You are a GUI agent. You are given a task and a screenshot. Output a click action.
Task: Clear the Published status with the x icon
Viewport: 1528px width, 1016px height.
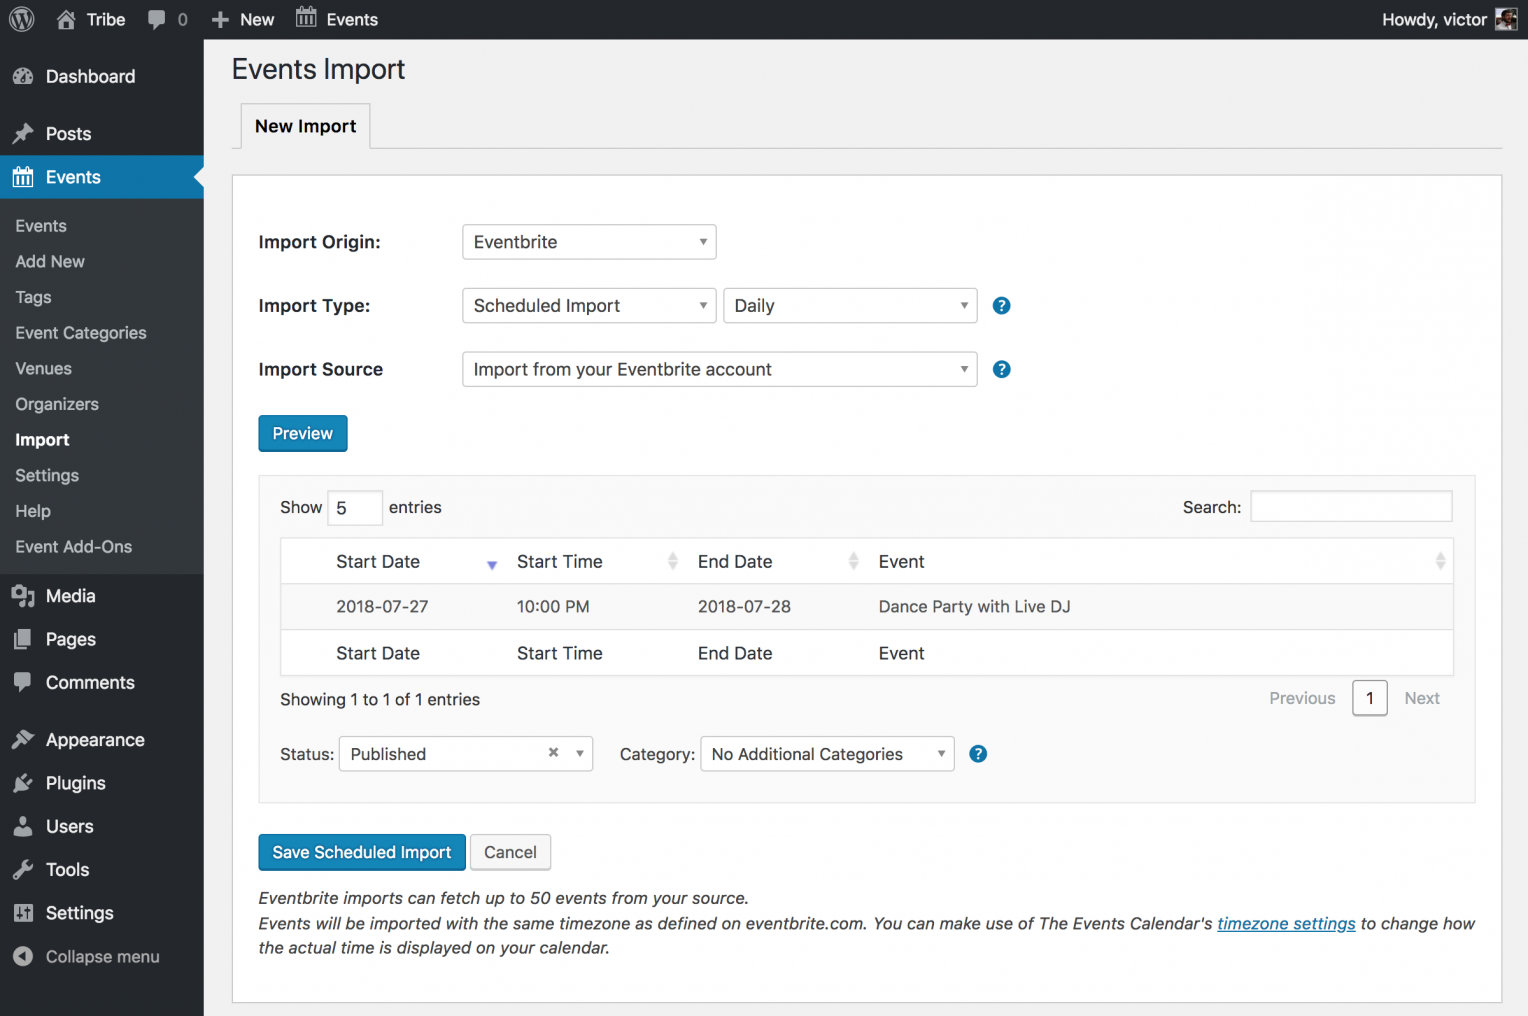553,753
